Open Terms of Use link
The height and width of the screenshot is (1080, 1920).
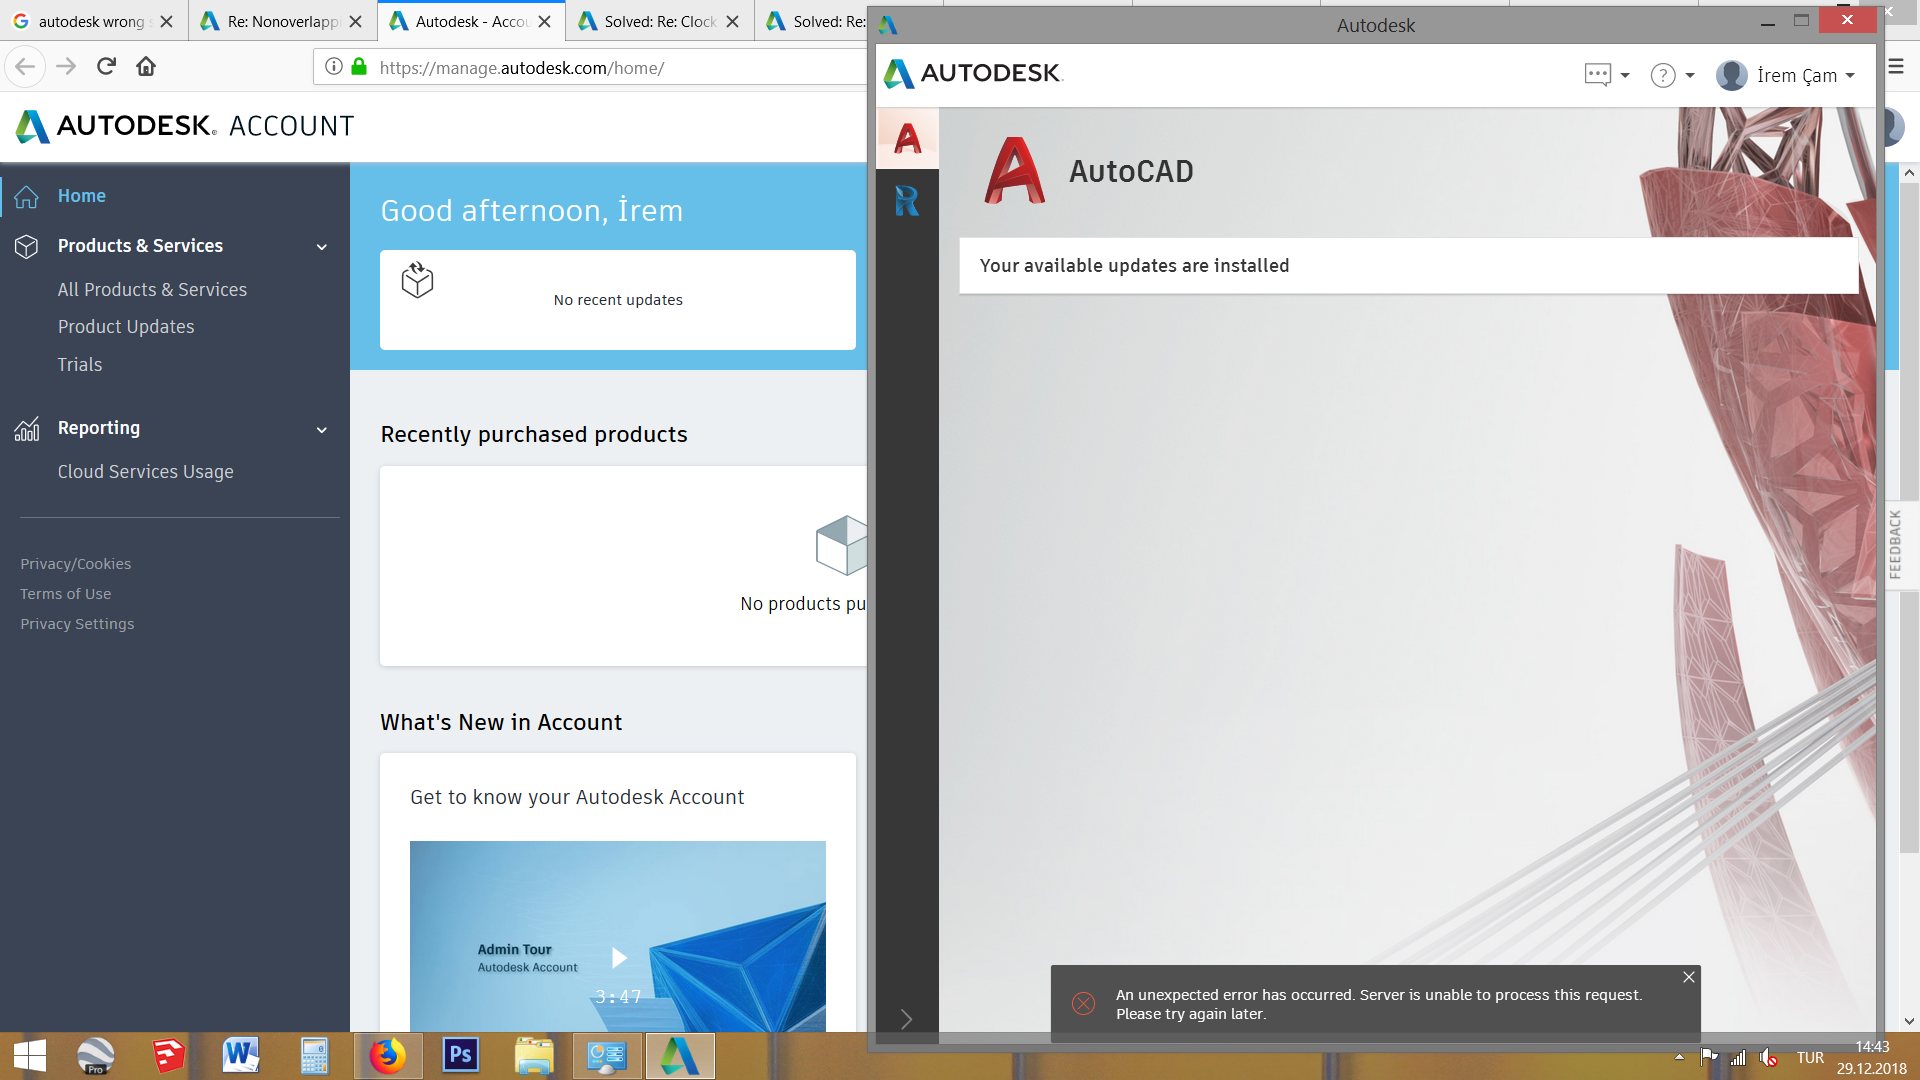tap(66, 594)
